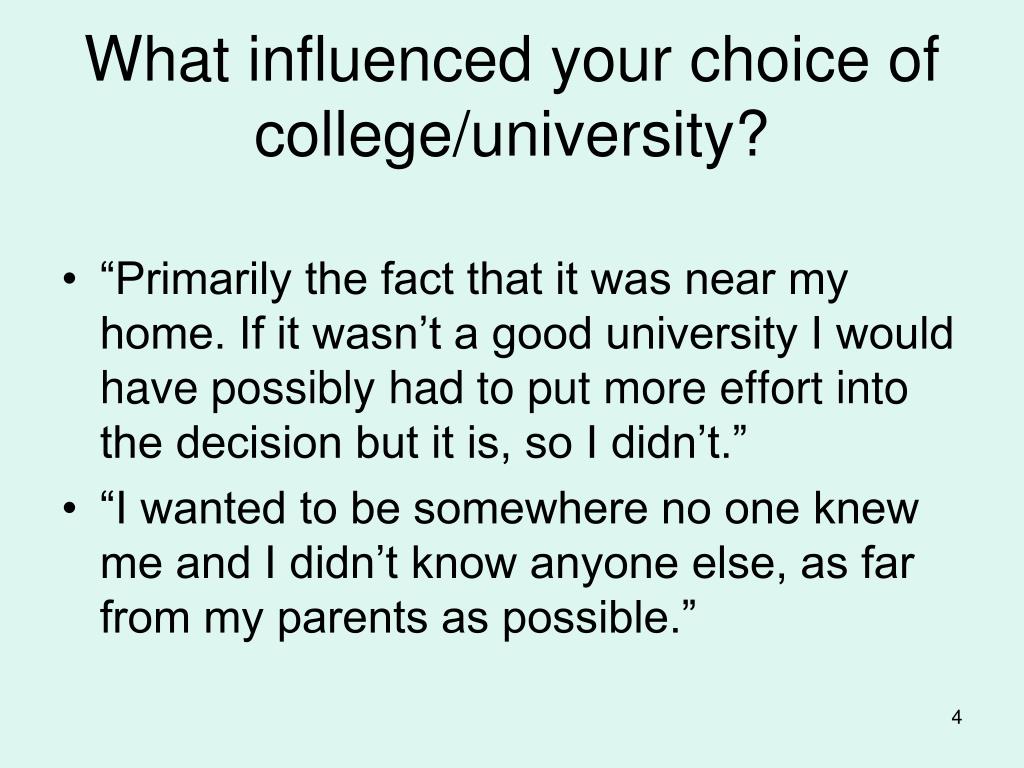Click the word "What" in the title

click(157, 59)
